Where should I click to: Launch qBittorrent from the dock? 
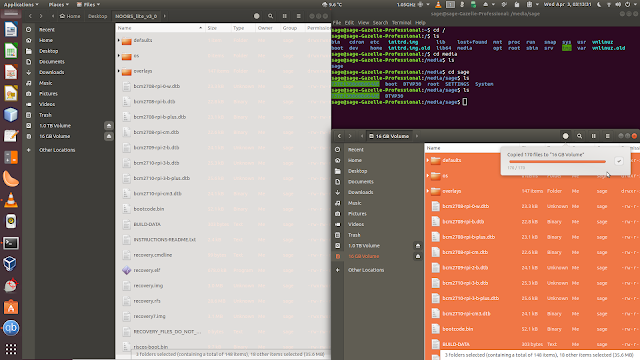point(11,328)
